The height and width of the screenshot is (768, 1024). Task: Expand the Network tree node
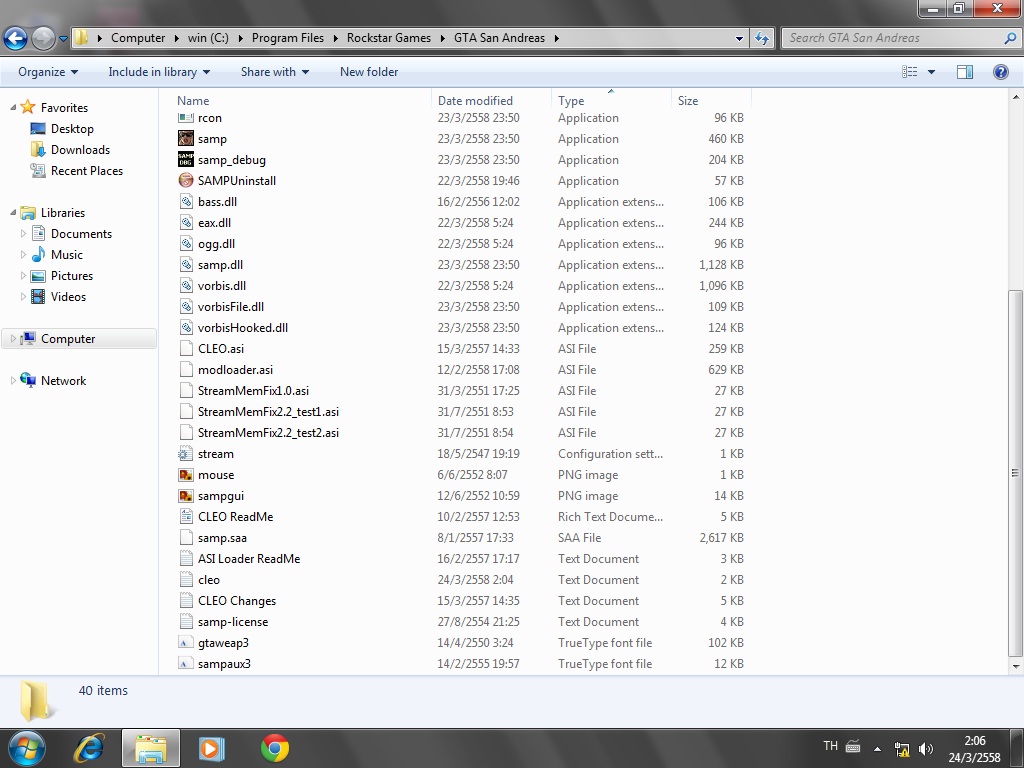13,381
